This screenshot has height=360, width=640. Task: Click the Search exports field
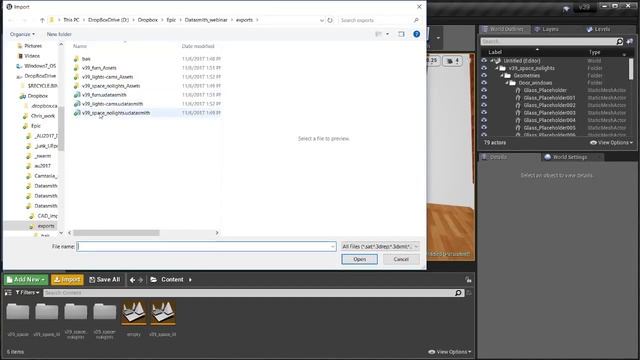pyautogui.click(x=376, y=20)
